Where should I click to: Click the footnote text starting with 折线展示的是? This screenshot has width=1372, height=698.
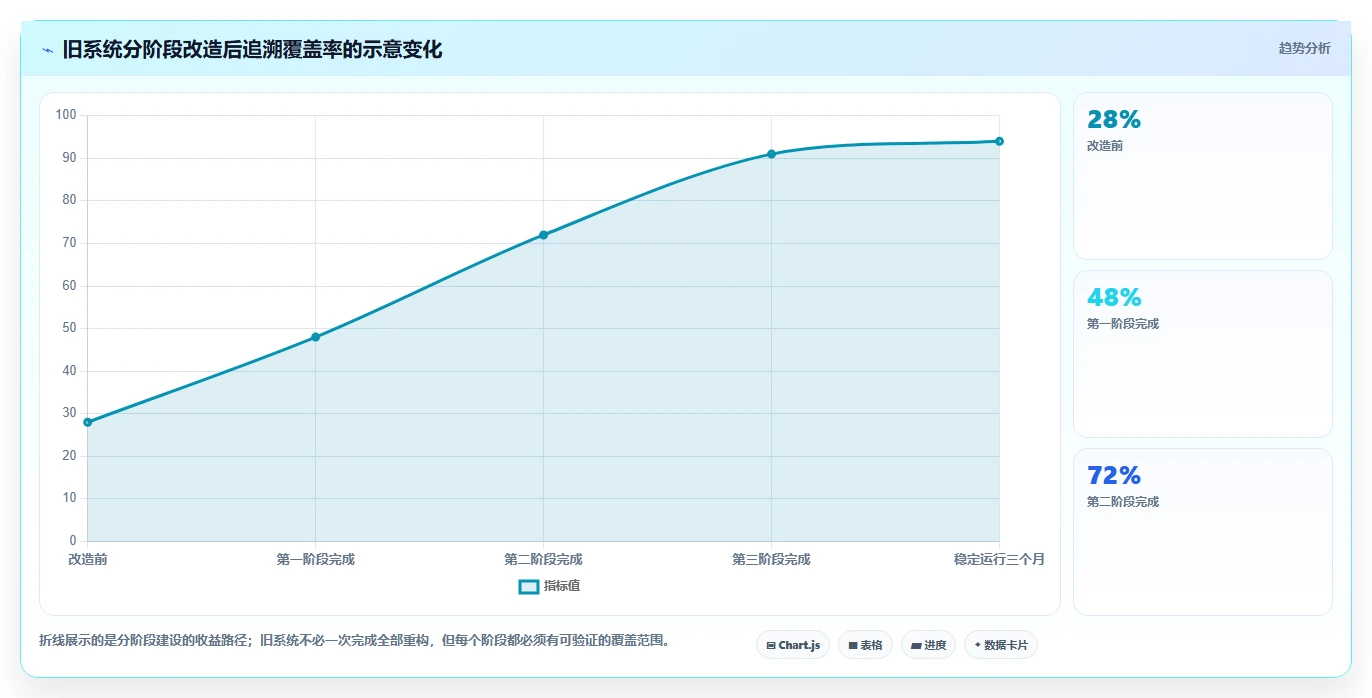click(x=354, y=640)
